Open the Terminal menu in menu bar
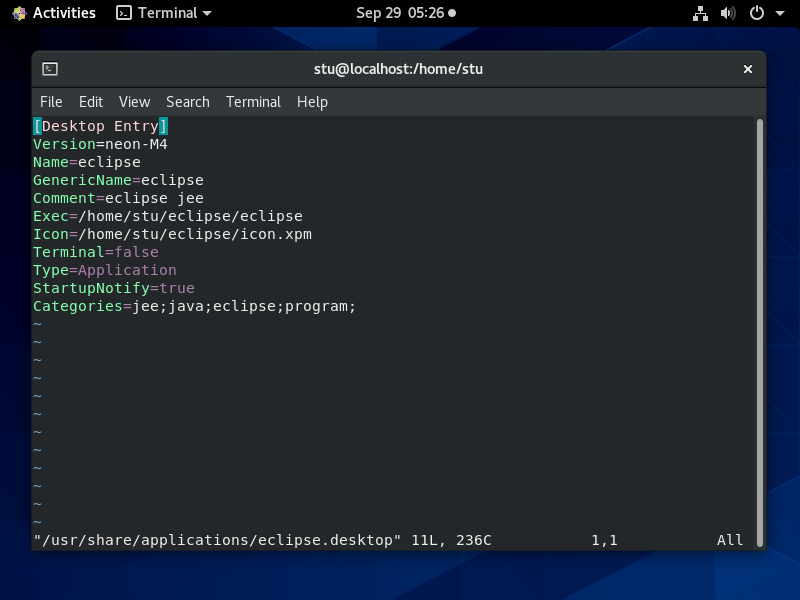This screenshot has height=600, width=800. coord(254,102)
